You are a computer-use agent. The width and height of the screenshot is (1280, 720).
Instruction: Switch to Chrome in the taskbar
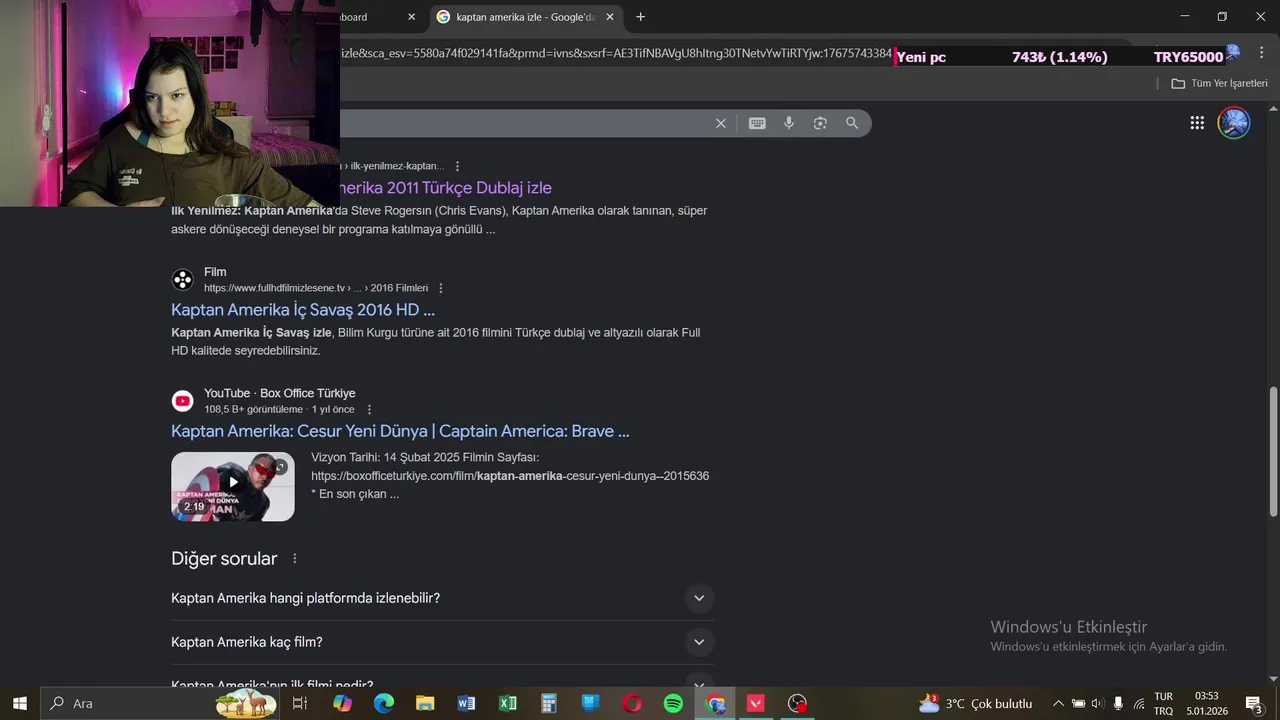(x=715, y=703)
